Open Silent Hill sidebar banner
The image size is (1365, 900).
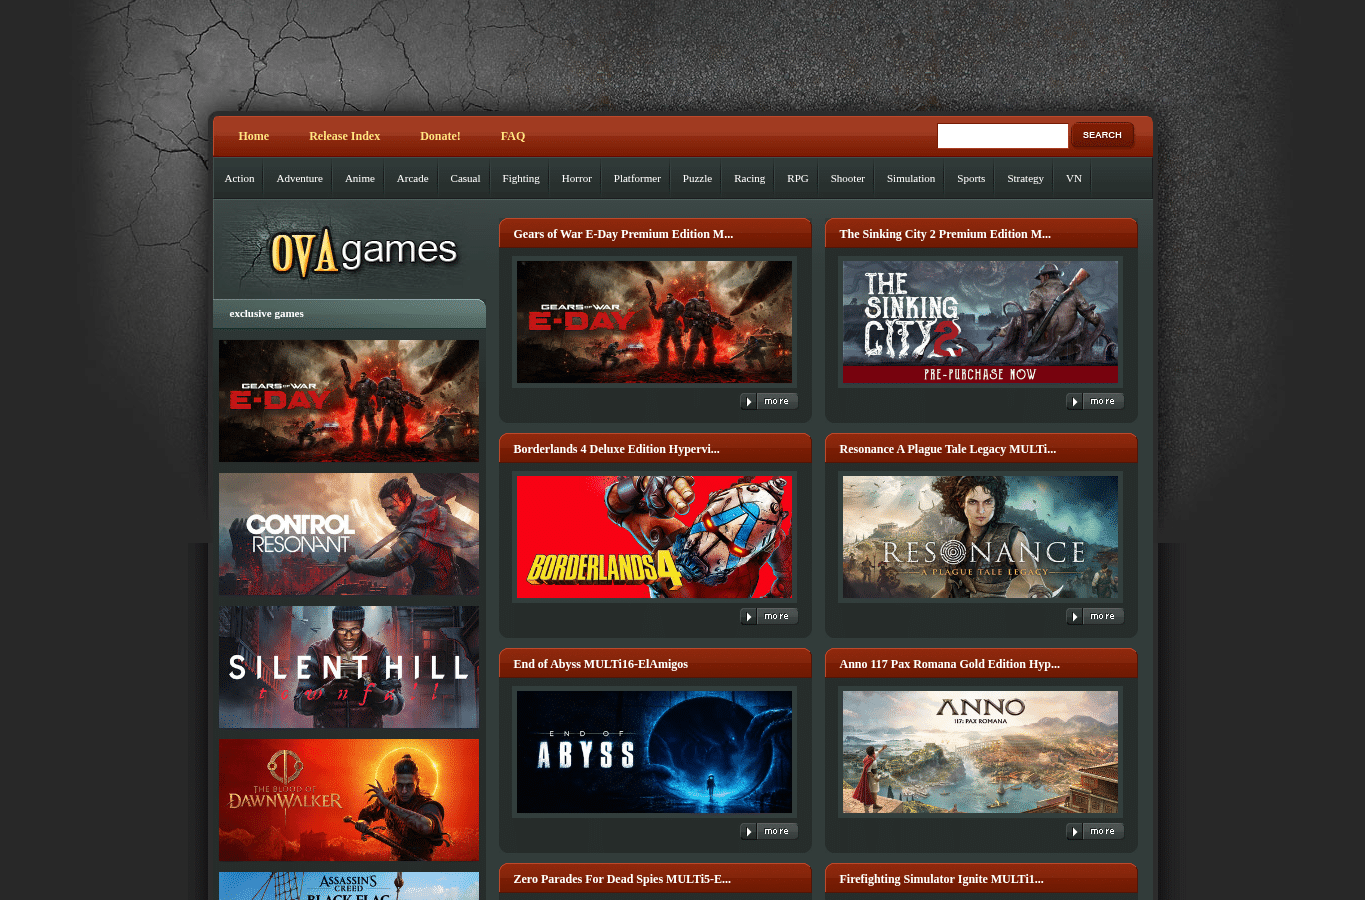(x=349, y=667)
